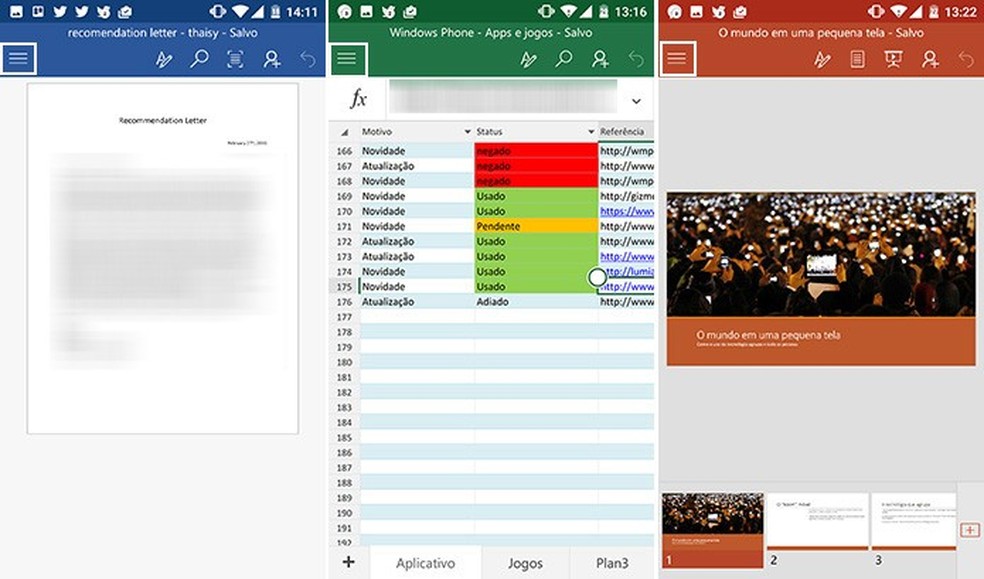Share the Excel workbook with people

pyautogui.click(x=600, y=60)
